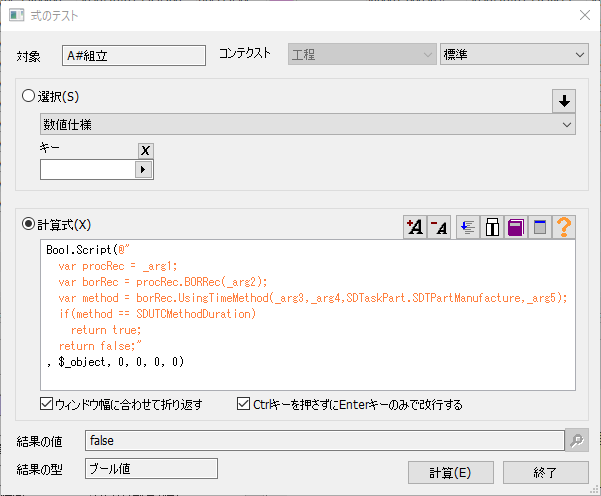Toggle the Ctrl-less Enter line break checkbox
The image size is (601, 496).
pyautogui.click(x=244, y=405)
